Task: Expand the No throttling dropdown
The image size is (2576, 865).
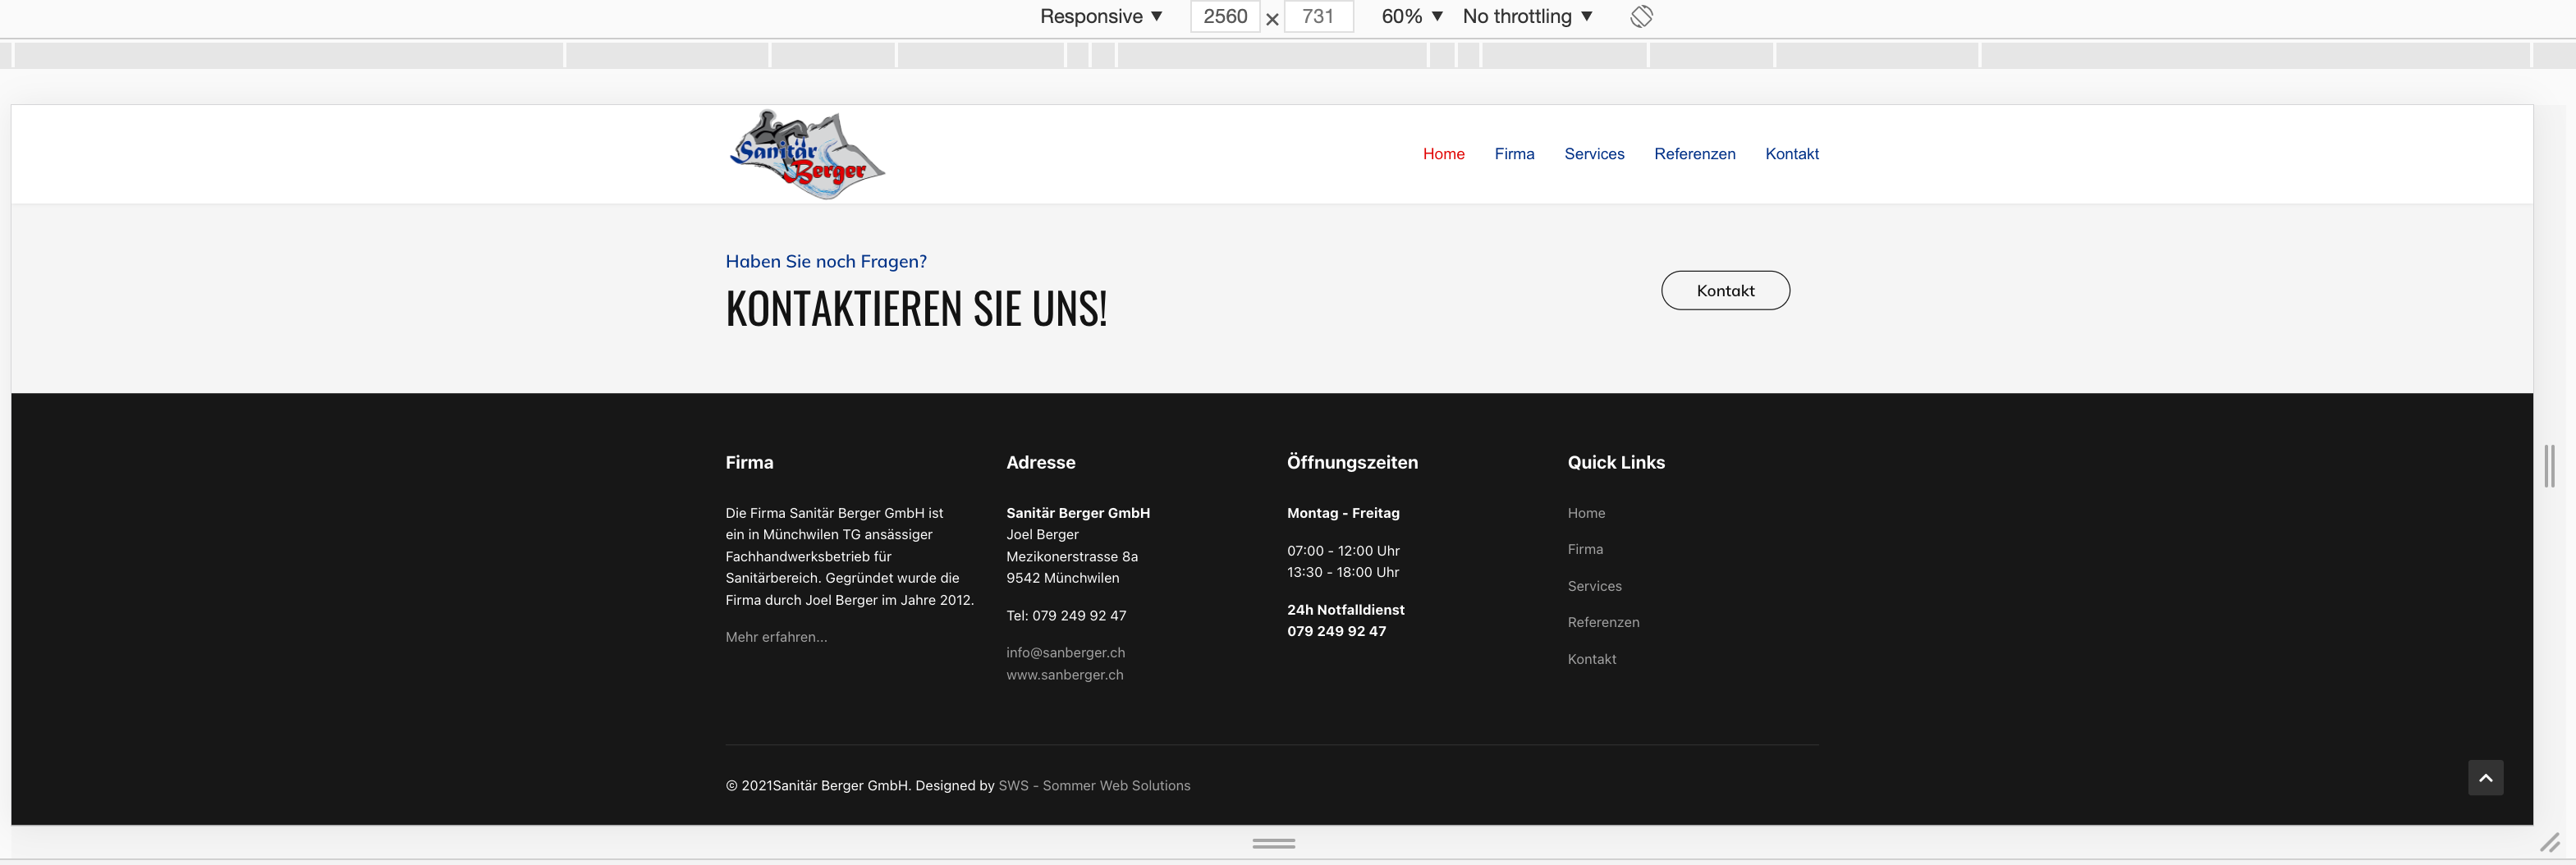Action: point(1526,17)
